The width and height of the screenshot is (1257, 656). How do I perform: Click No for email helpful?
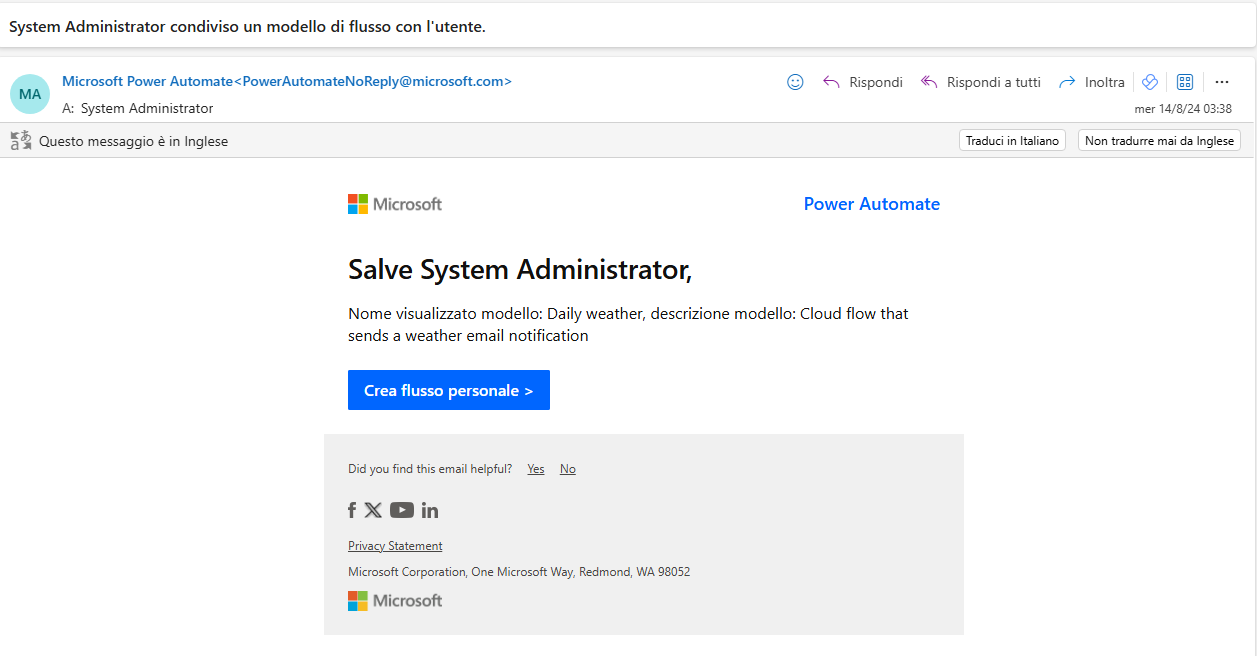click(568, 469)
